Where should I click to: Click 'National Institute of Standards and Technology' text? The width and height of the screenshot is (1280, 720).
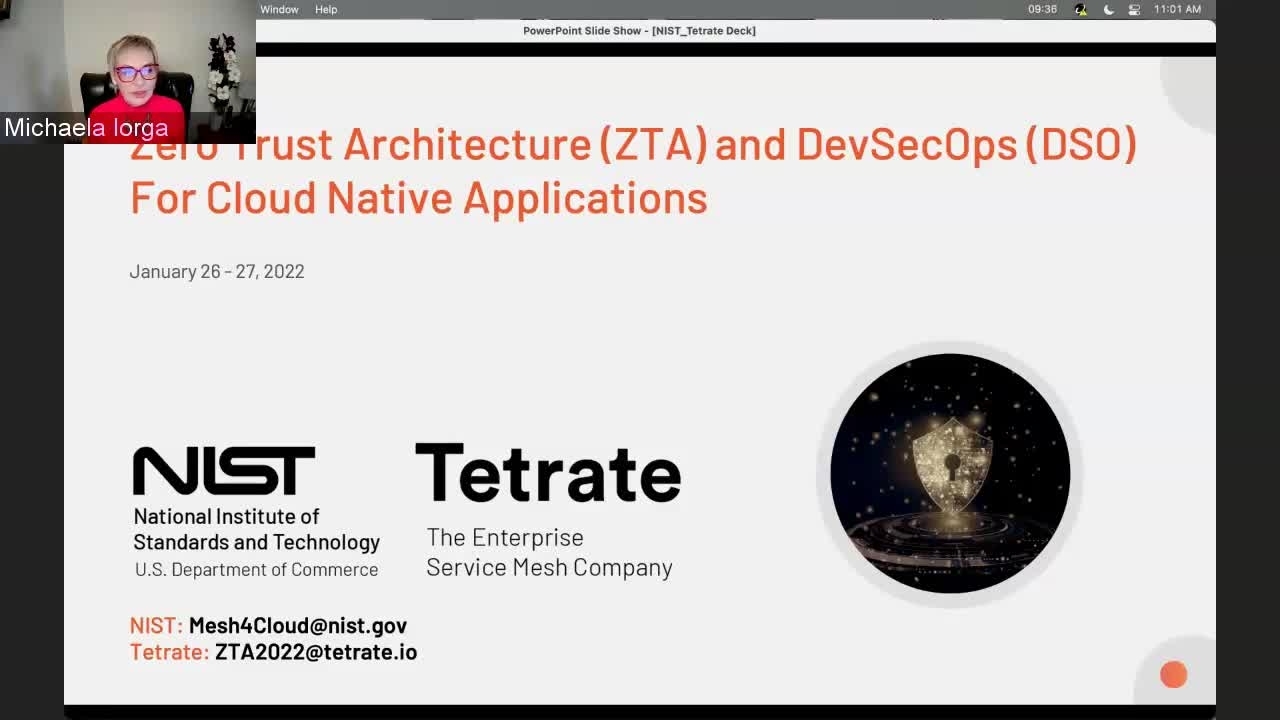point(257,529)
